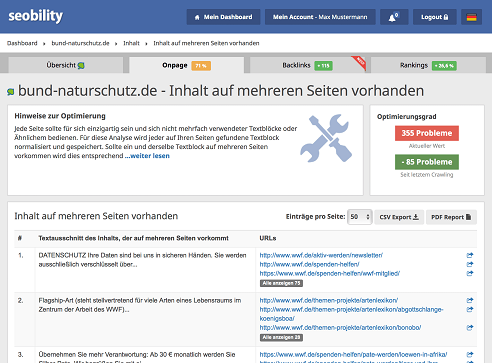Open the wwf.de spenden-helfen/wwf-mitglied URL
This screenshot has height=363, width=492.
(x=330, y=273)
